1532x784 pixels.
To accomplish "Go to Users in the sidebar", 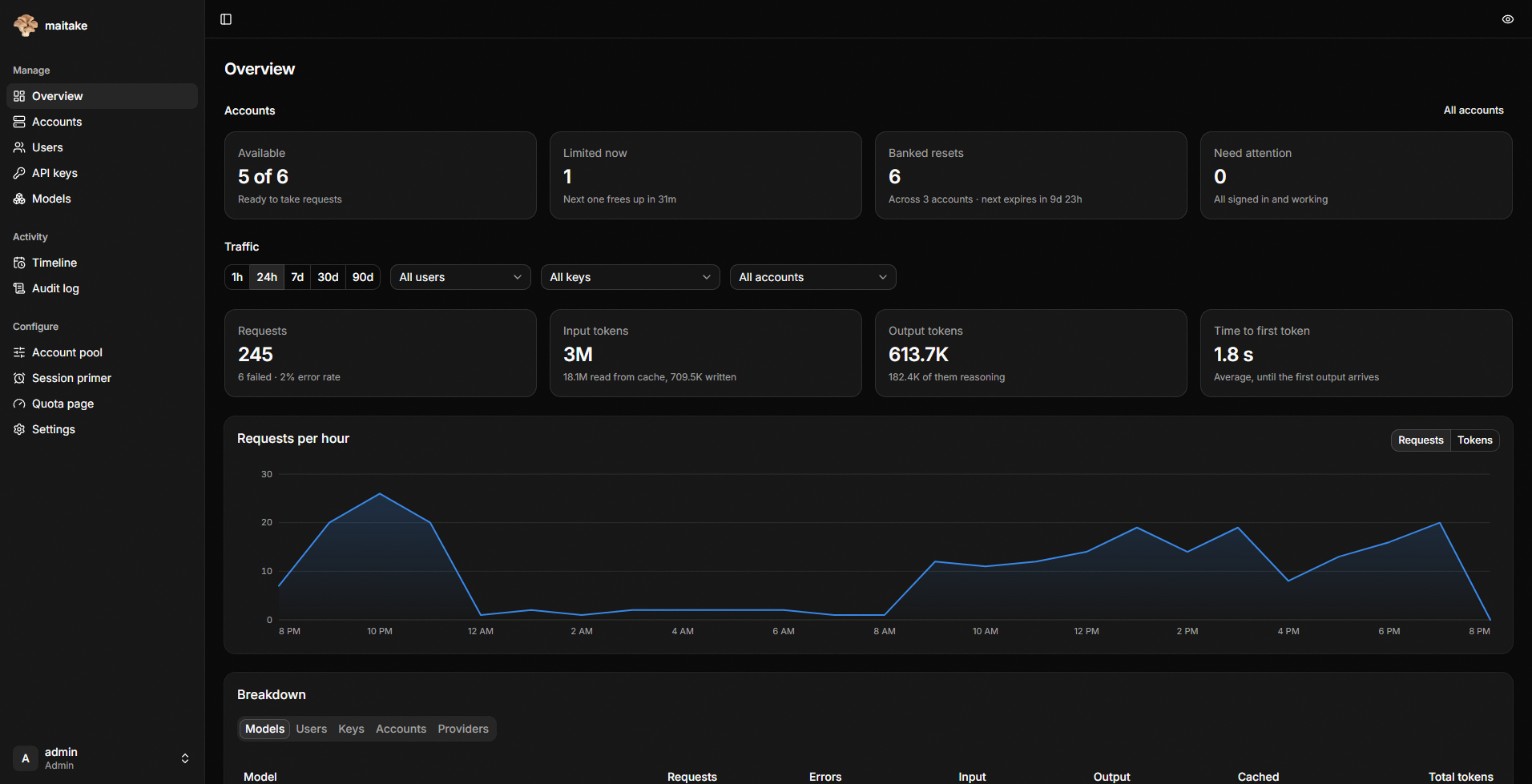I will pyautogui.click(x=47, y=147).
